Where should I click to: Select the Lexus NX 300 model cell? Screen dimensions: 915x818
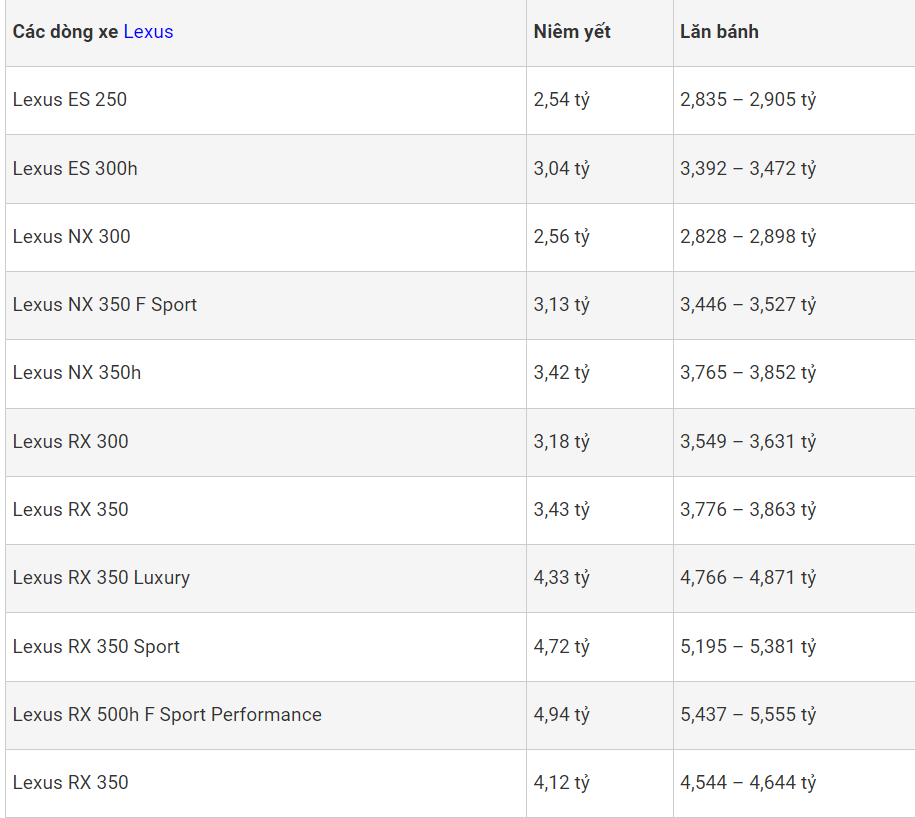point(72,237)
